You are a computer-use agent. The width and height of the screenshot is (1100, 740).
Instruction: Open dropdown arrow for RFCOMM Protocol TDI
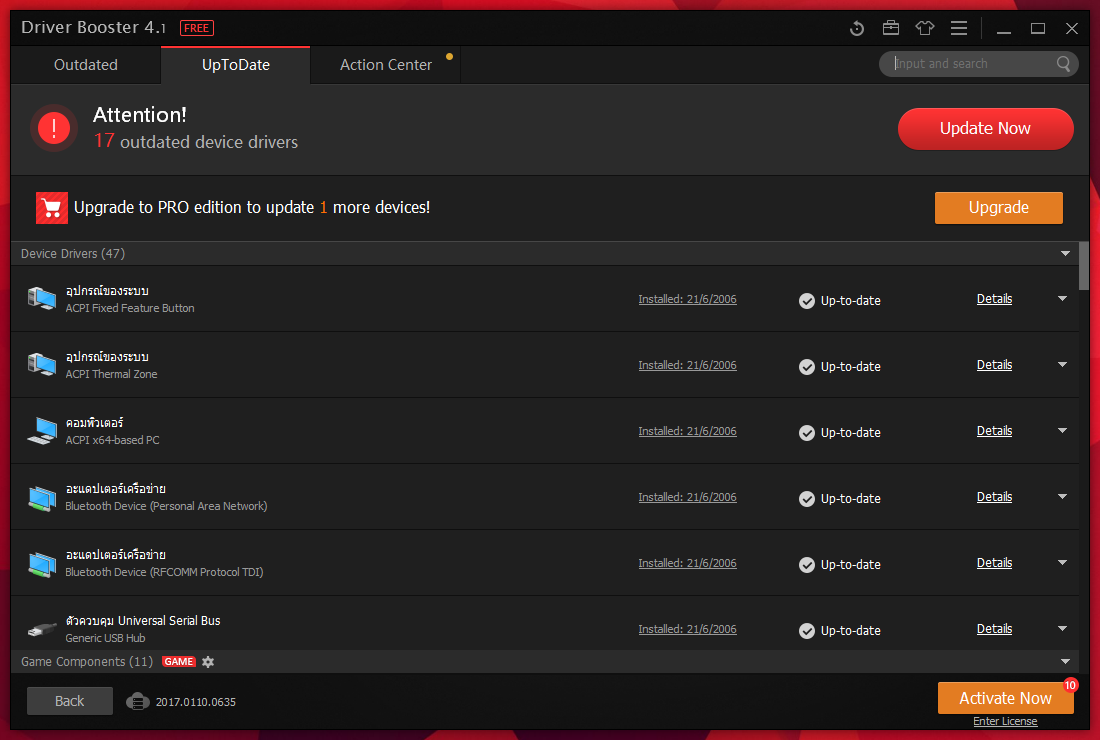[x=1062, y=563]
